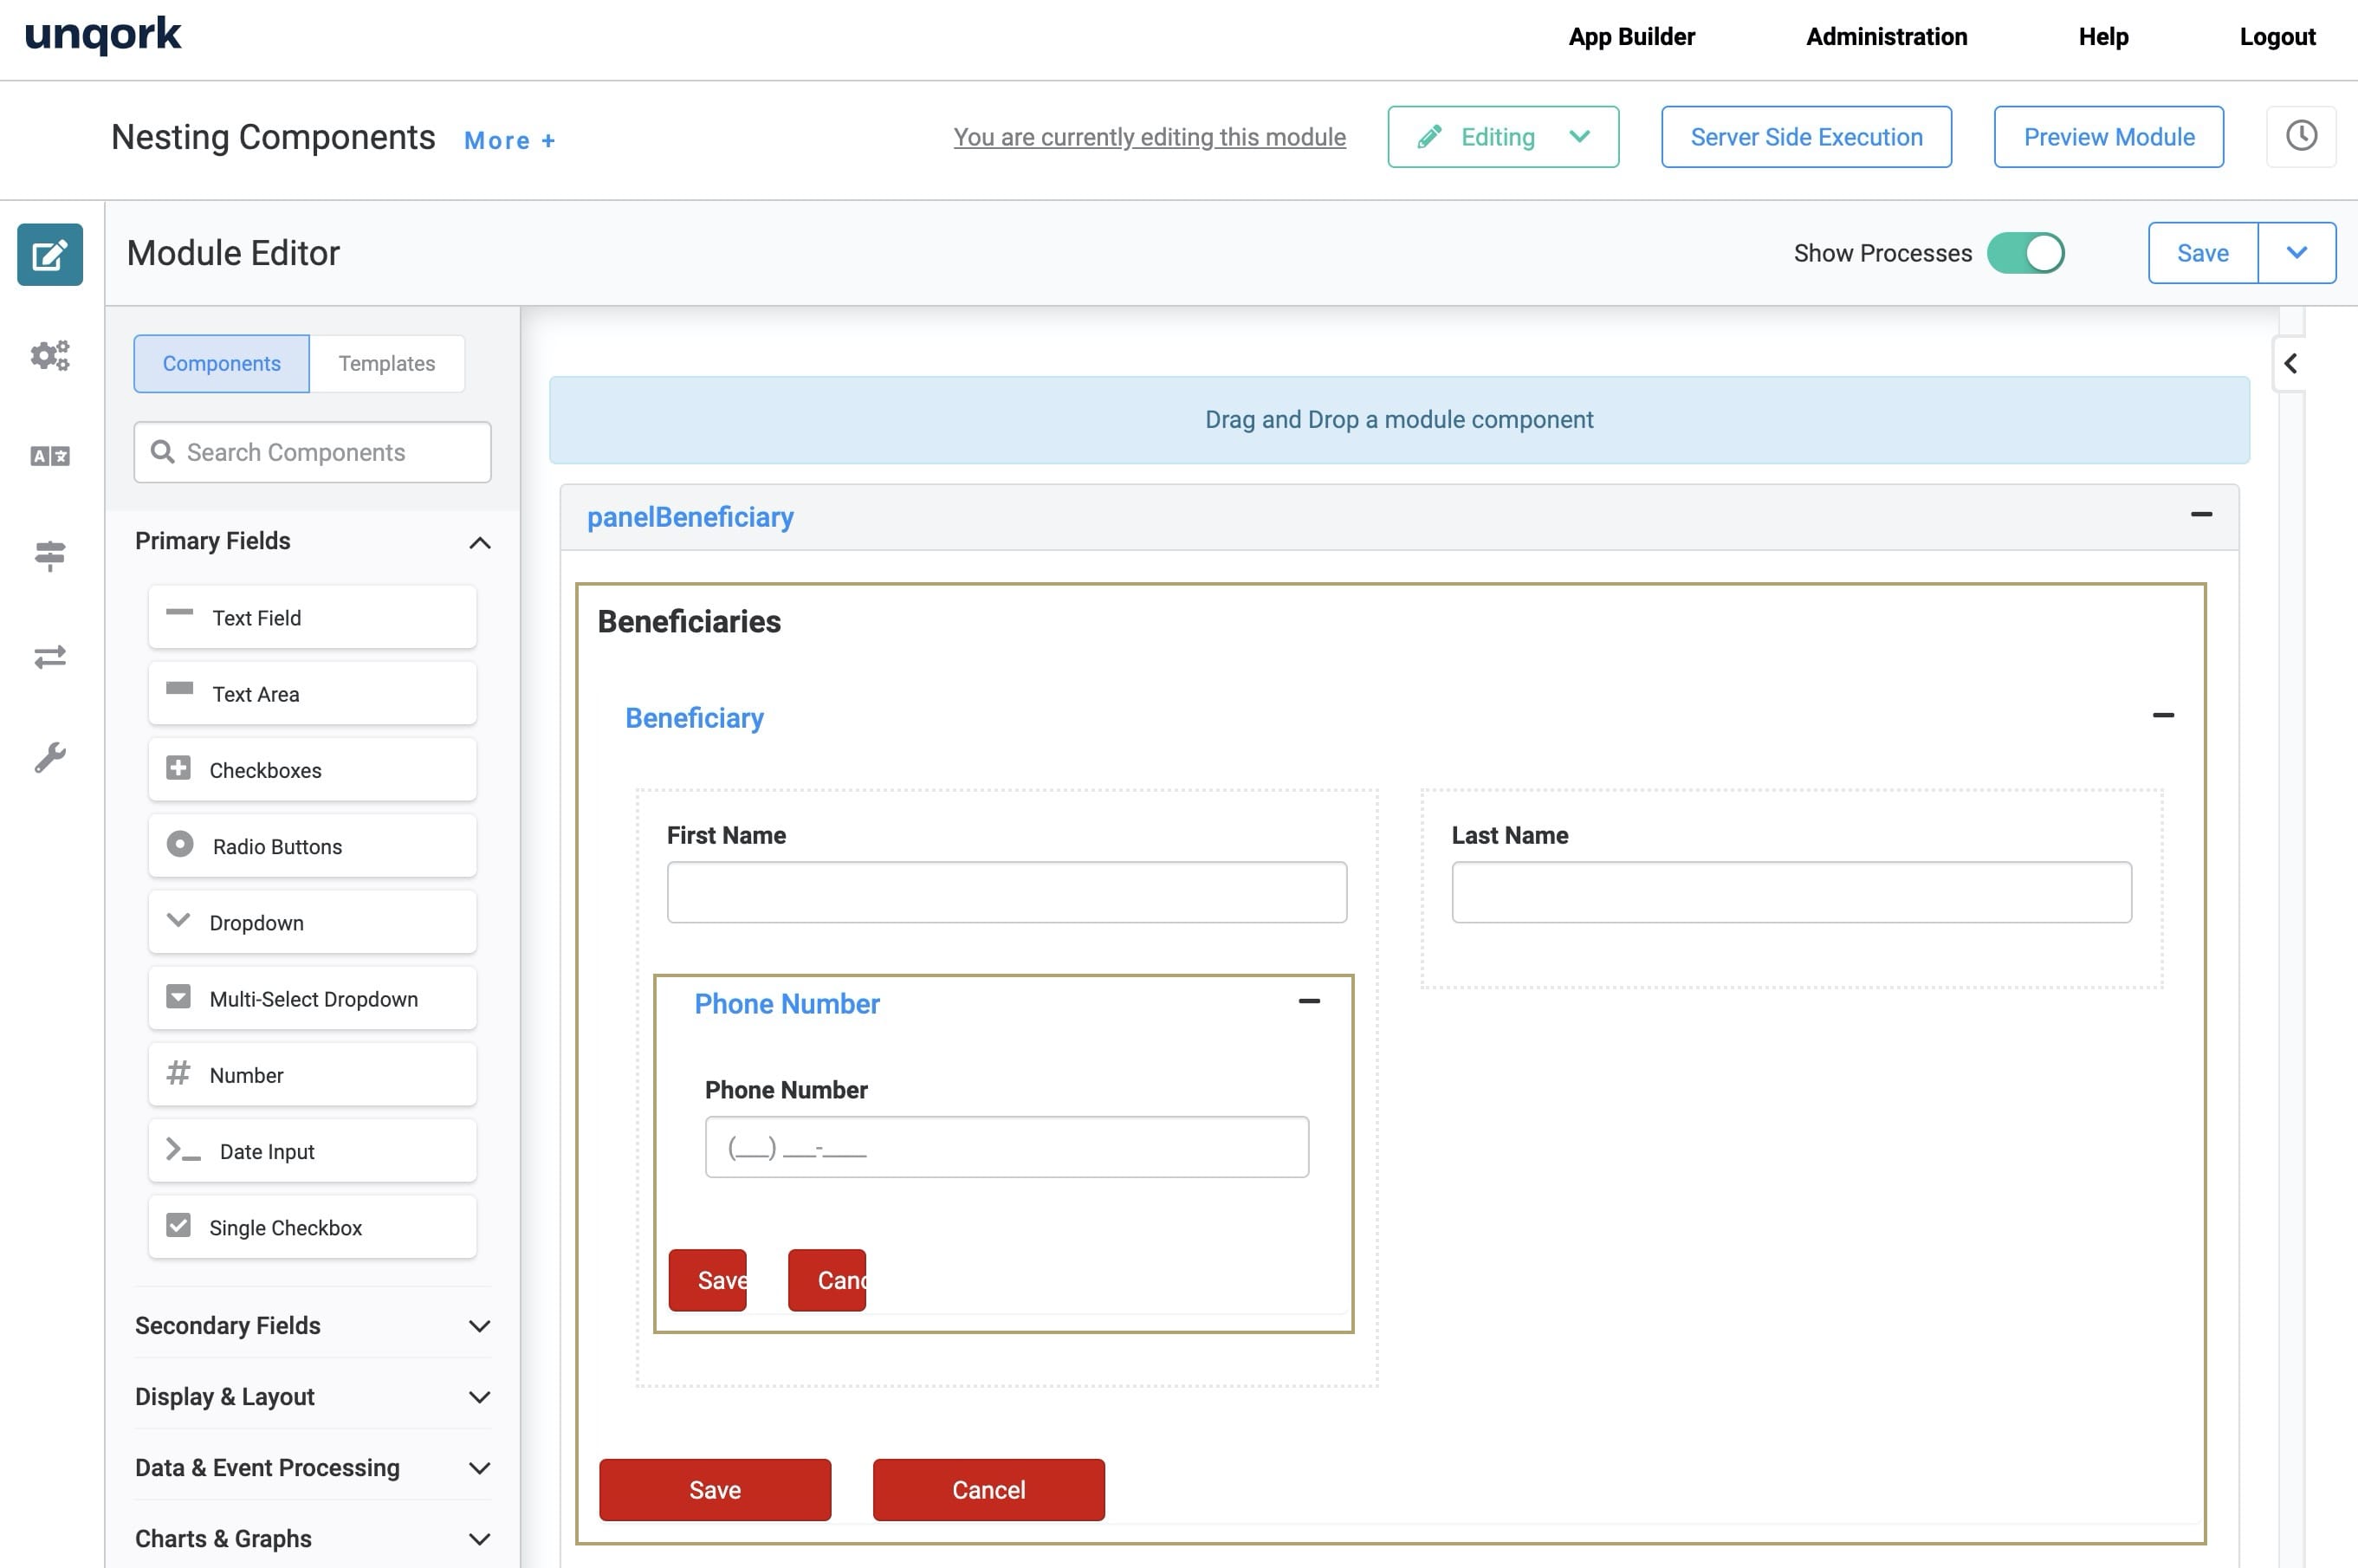The width and height of the screenshot is (2358, 1568).
Task: Click small Save in Phone Number panel
Action: (x=707, y=1280)
